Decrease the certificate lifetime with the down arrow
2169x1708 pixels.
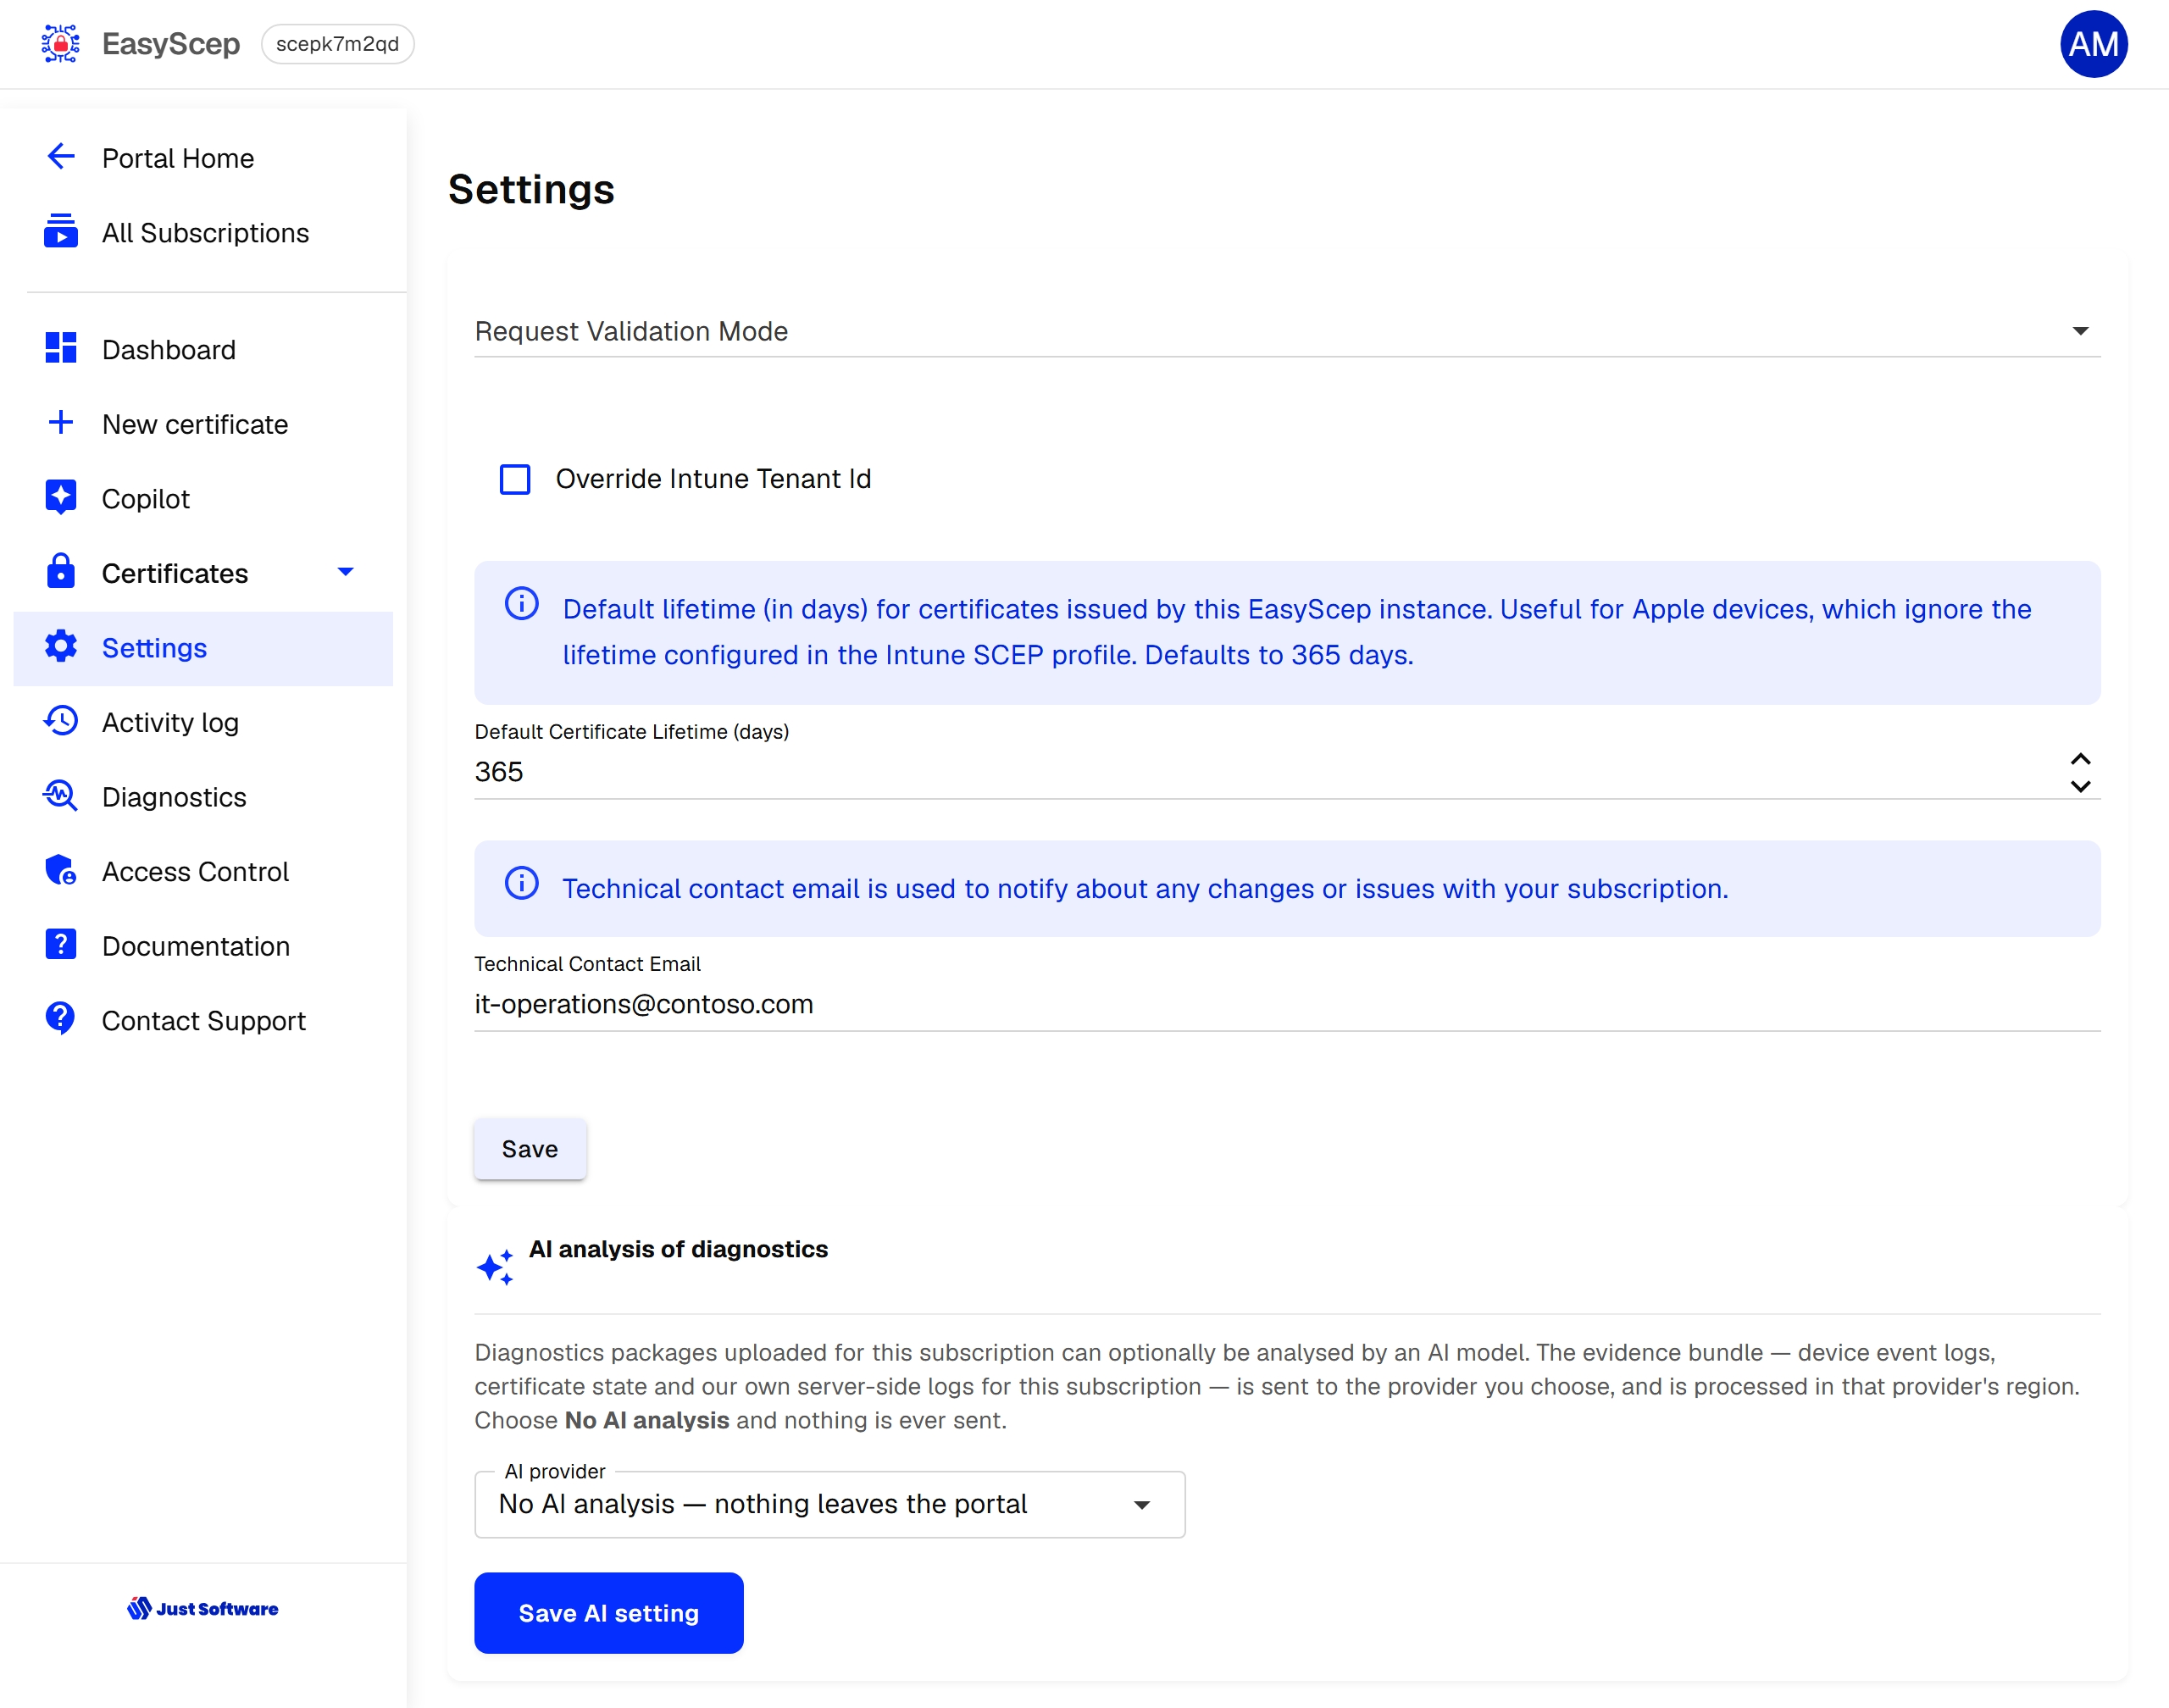tap(2080, 787)
